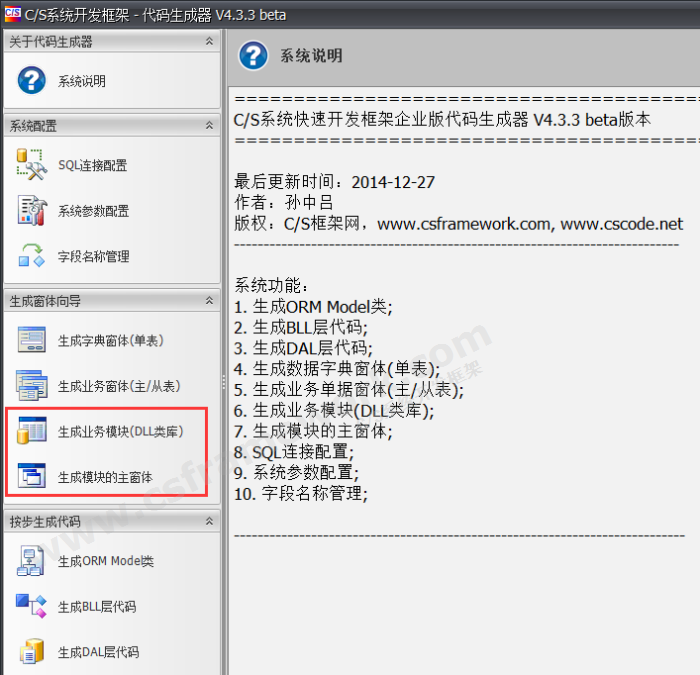The image size is (700, 675).
Task: Click the 生成BLL层代码 text label
Action: [x=97, y=607]
